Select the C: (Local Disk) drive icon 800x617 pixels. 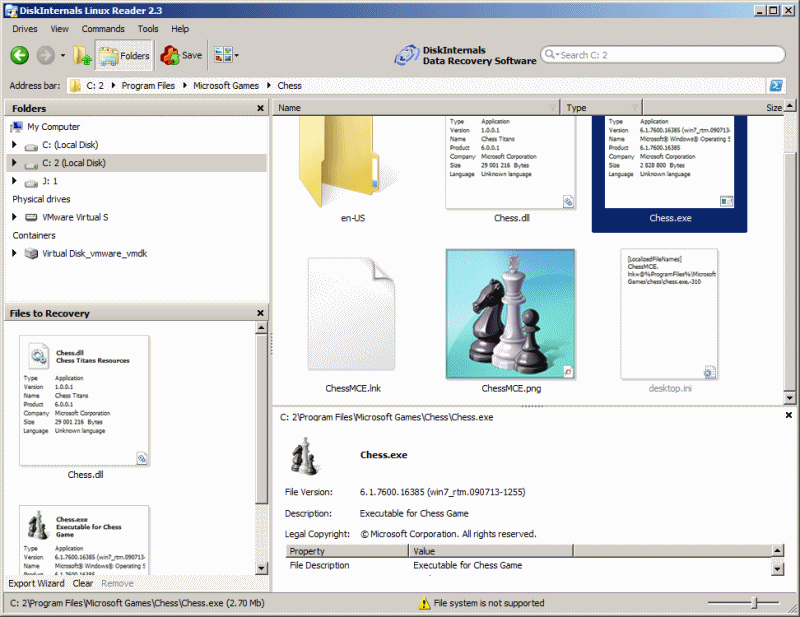(x=31, y=146)
